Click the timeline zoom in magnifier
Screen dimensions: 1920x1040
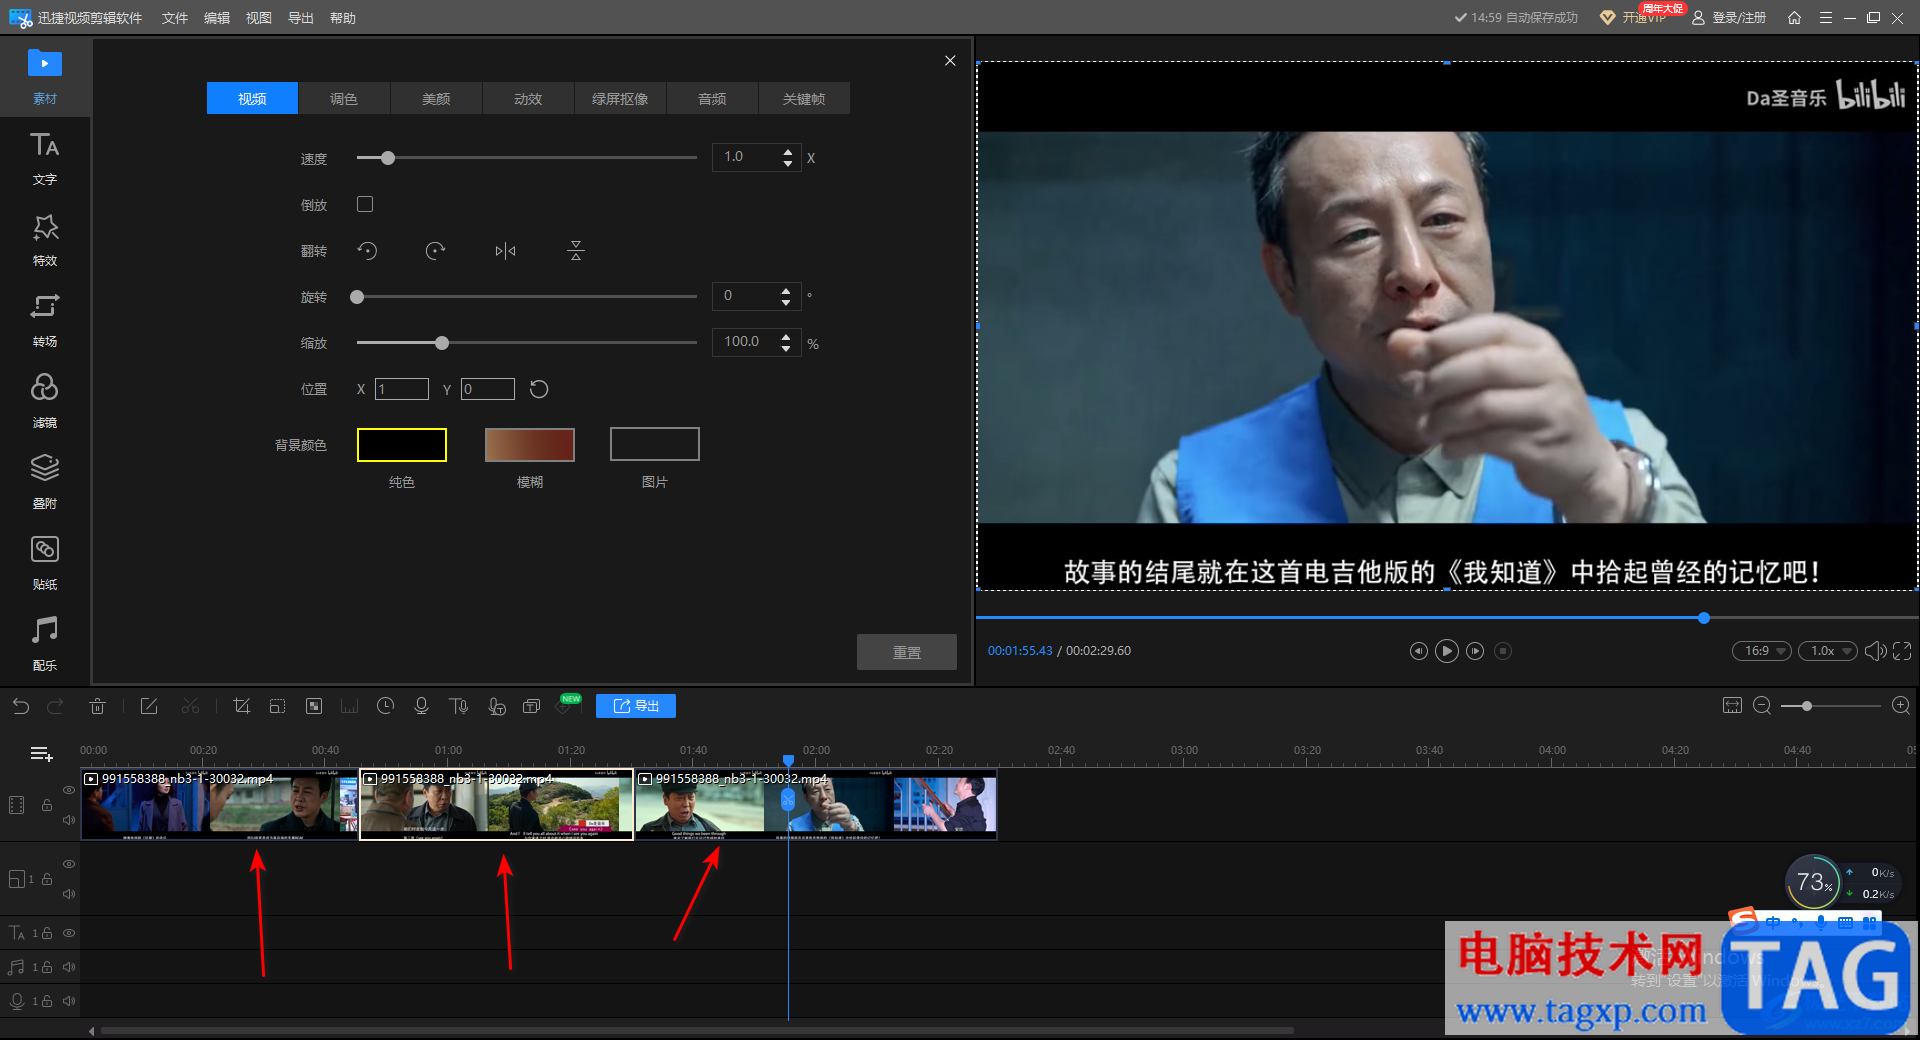1901,706
